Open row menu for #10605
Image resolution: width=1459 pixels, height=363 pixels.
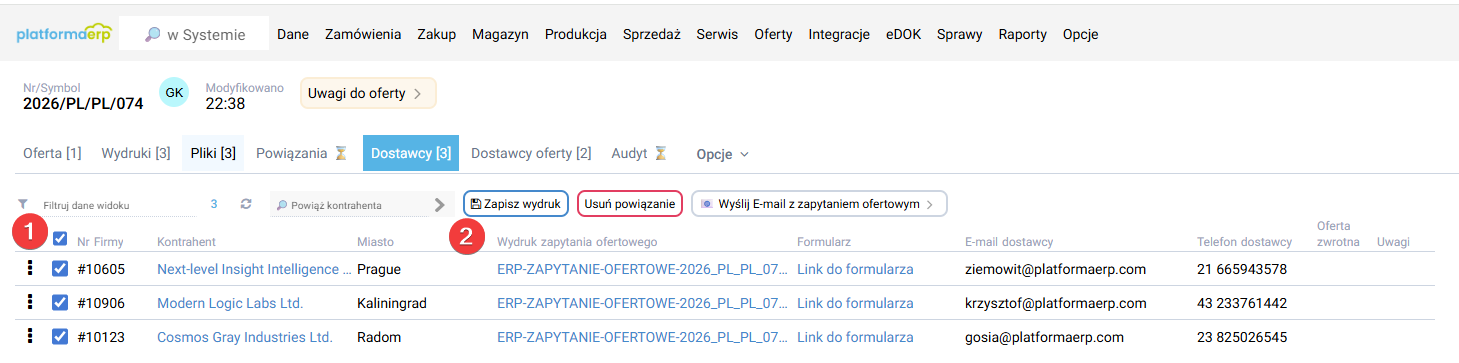coord(30,268)
